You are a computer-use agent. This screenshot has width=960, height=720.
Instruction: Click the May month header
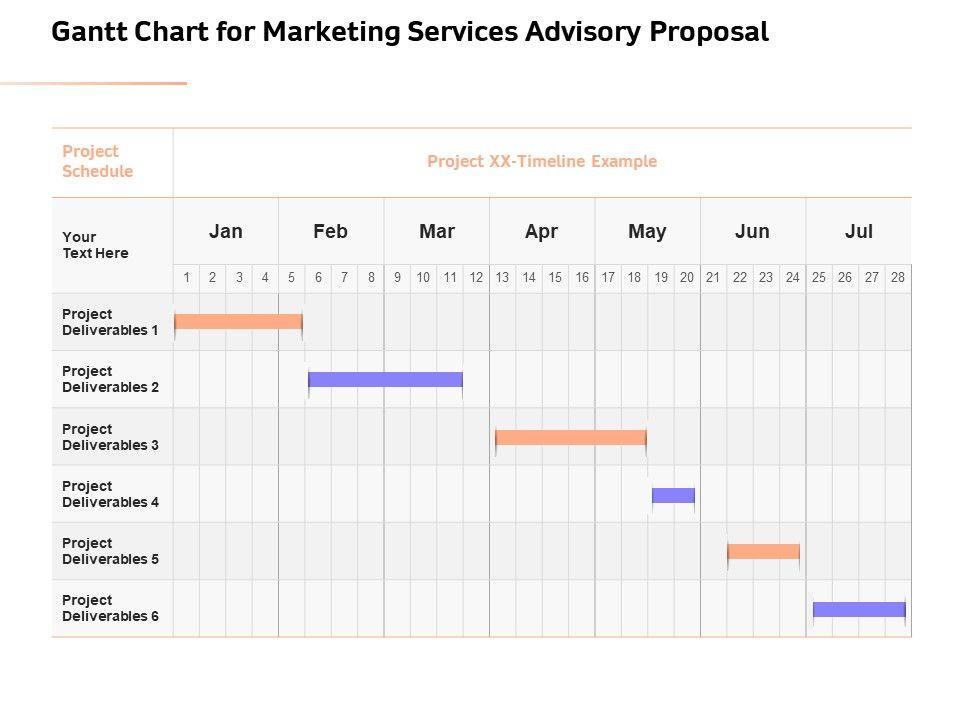coord(647,231)
